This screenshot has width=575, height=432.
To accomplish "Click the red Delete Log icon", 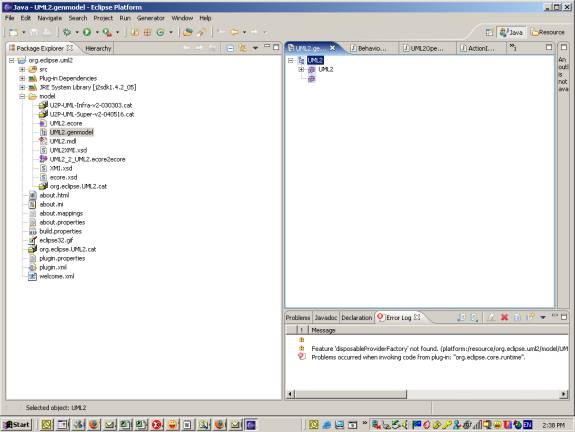I will point(505,317).
